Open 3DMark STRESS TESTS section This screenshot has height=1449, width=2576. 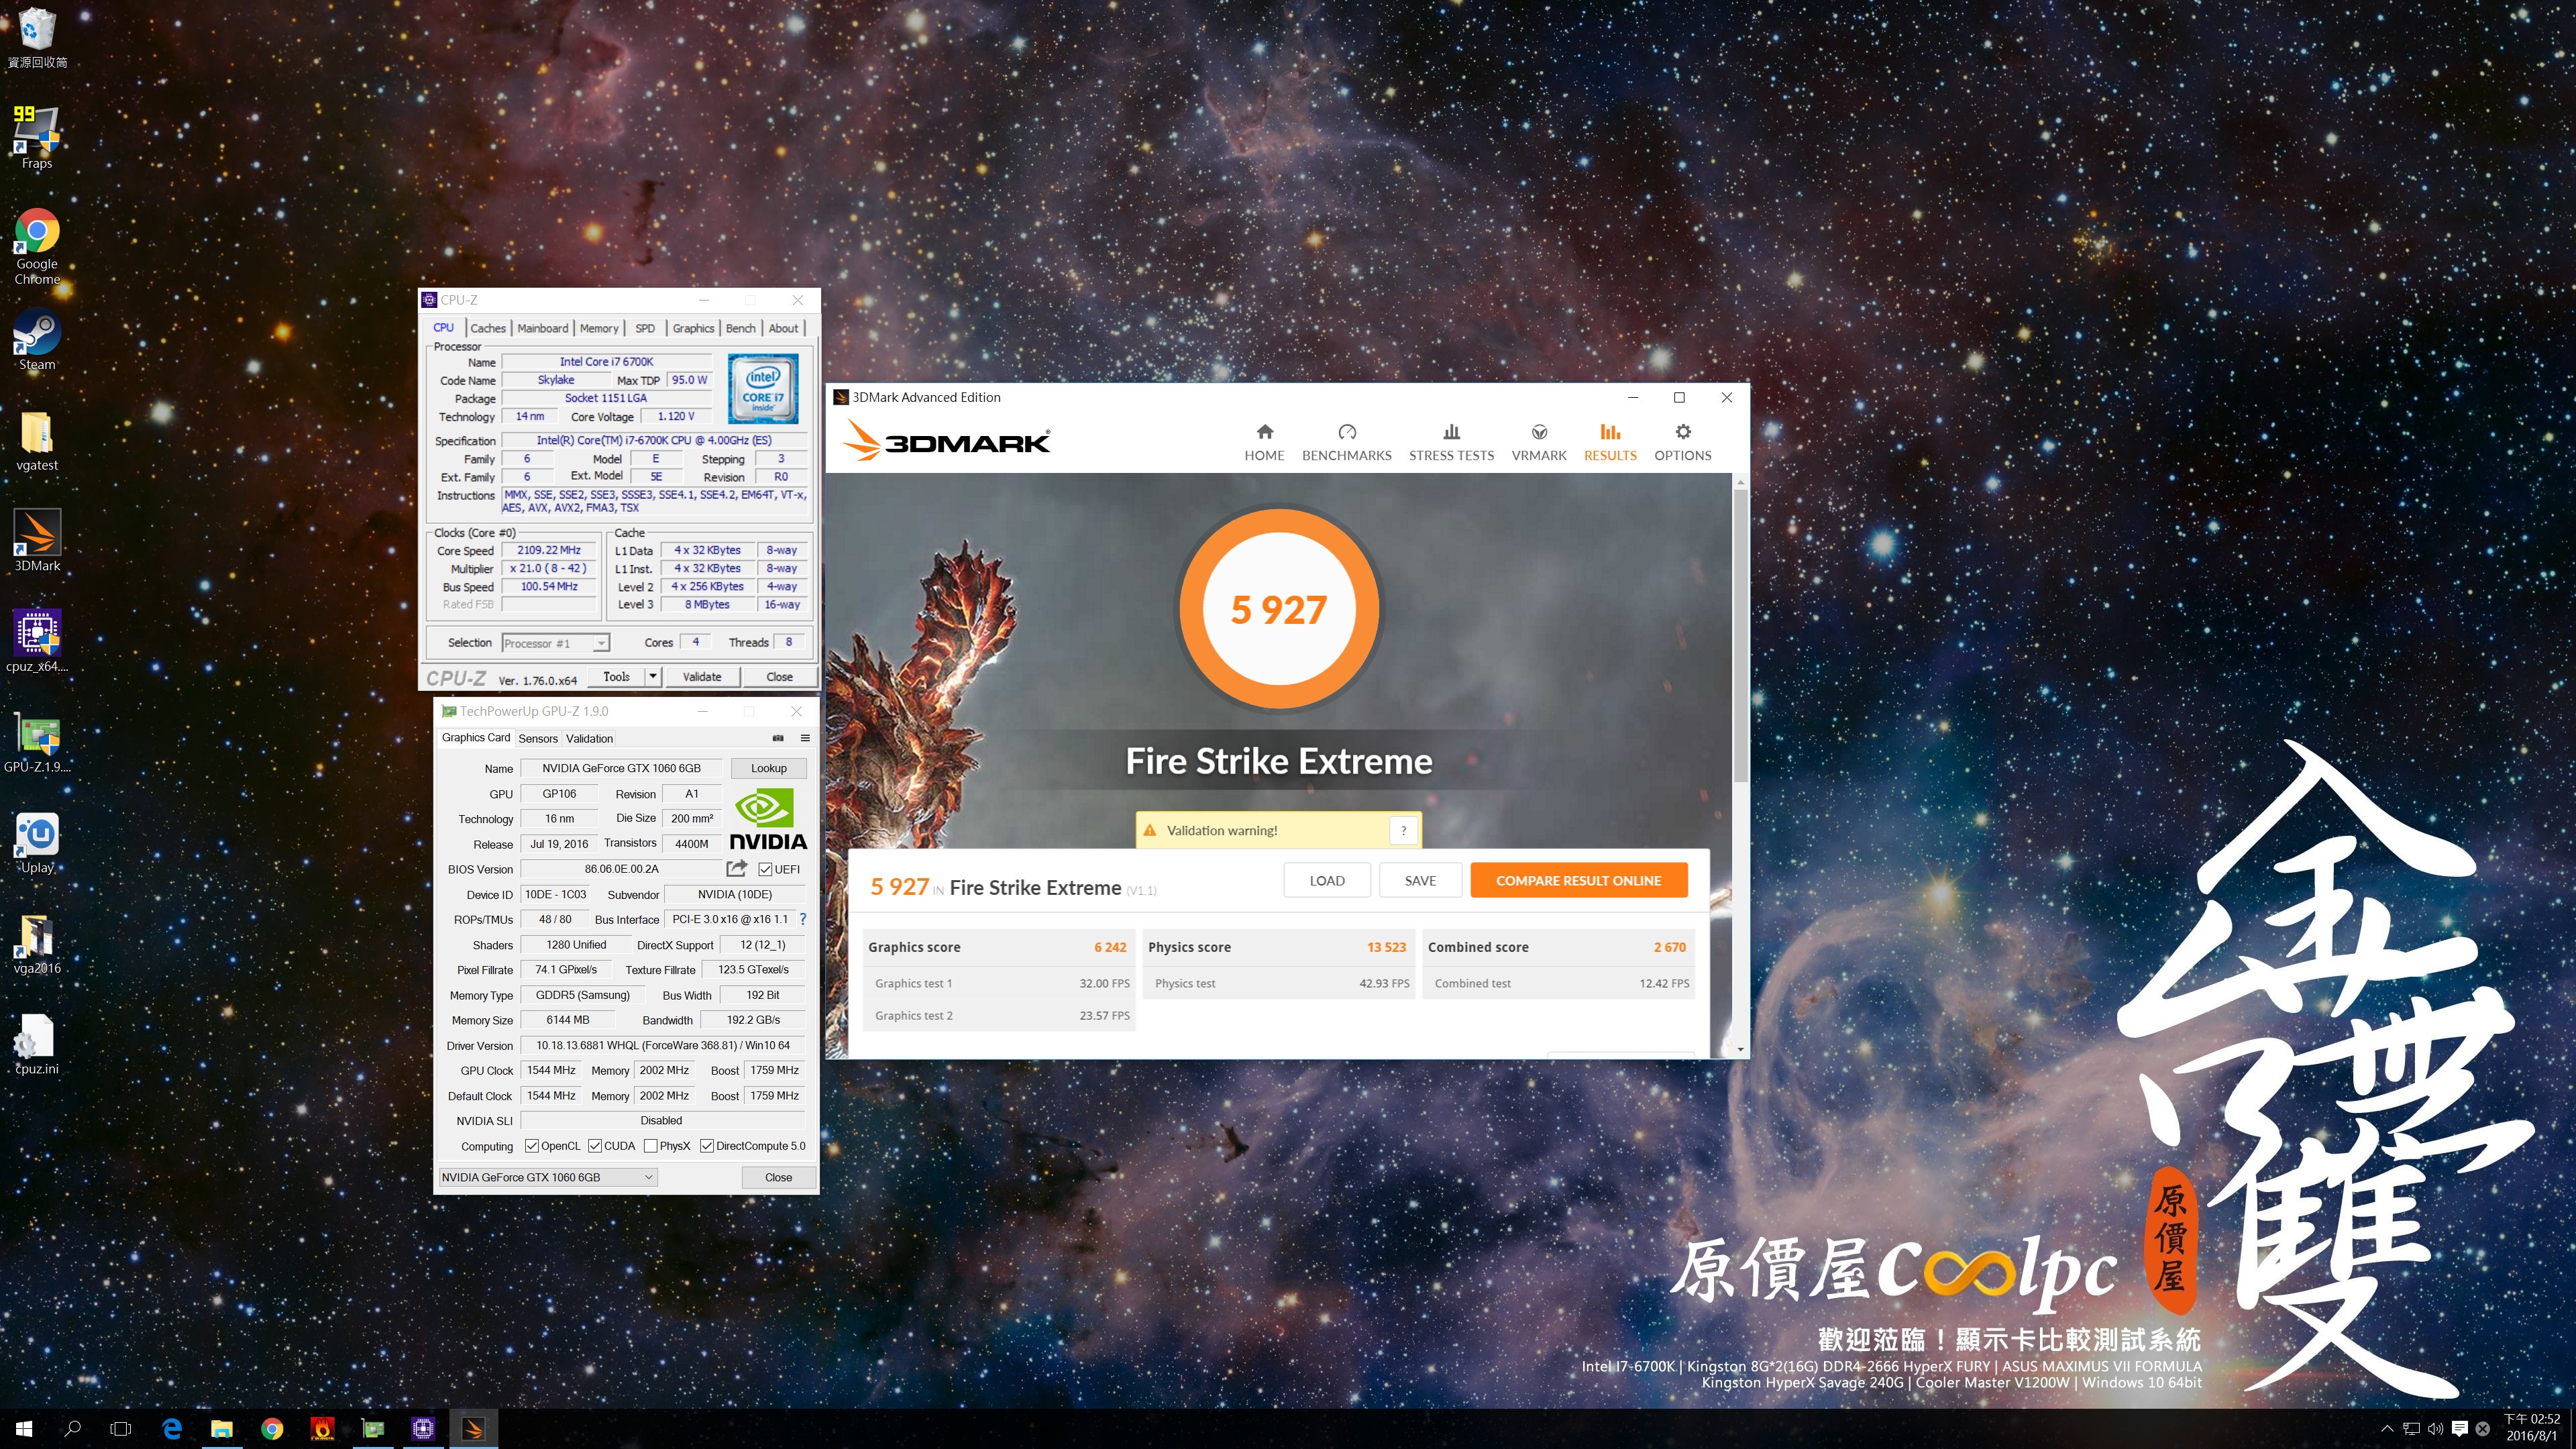(1451, 442)
